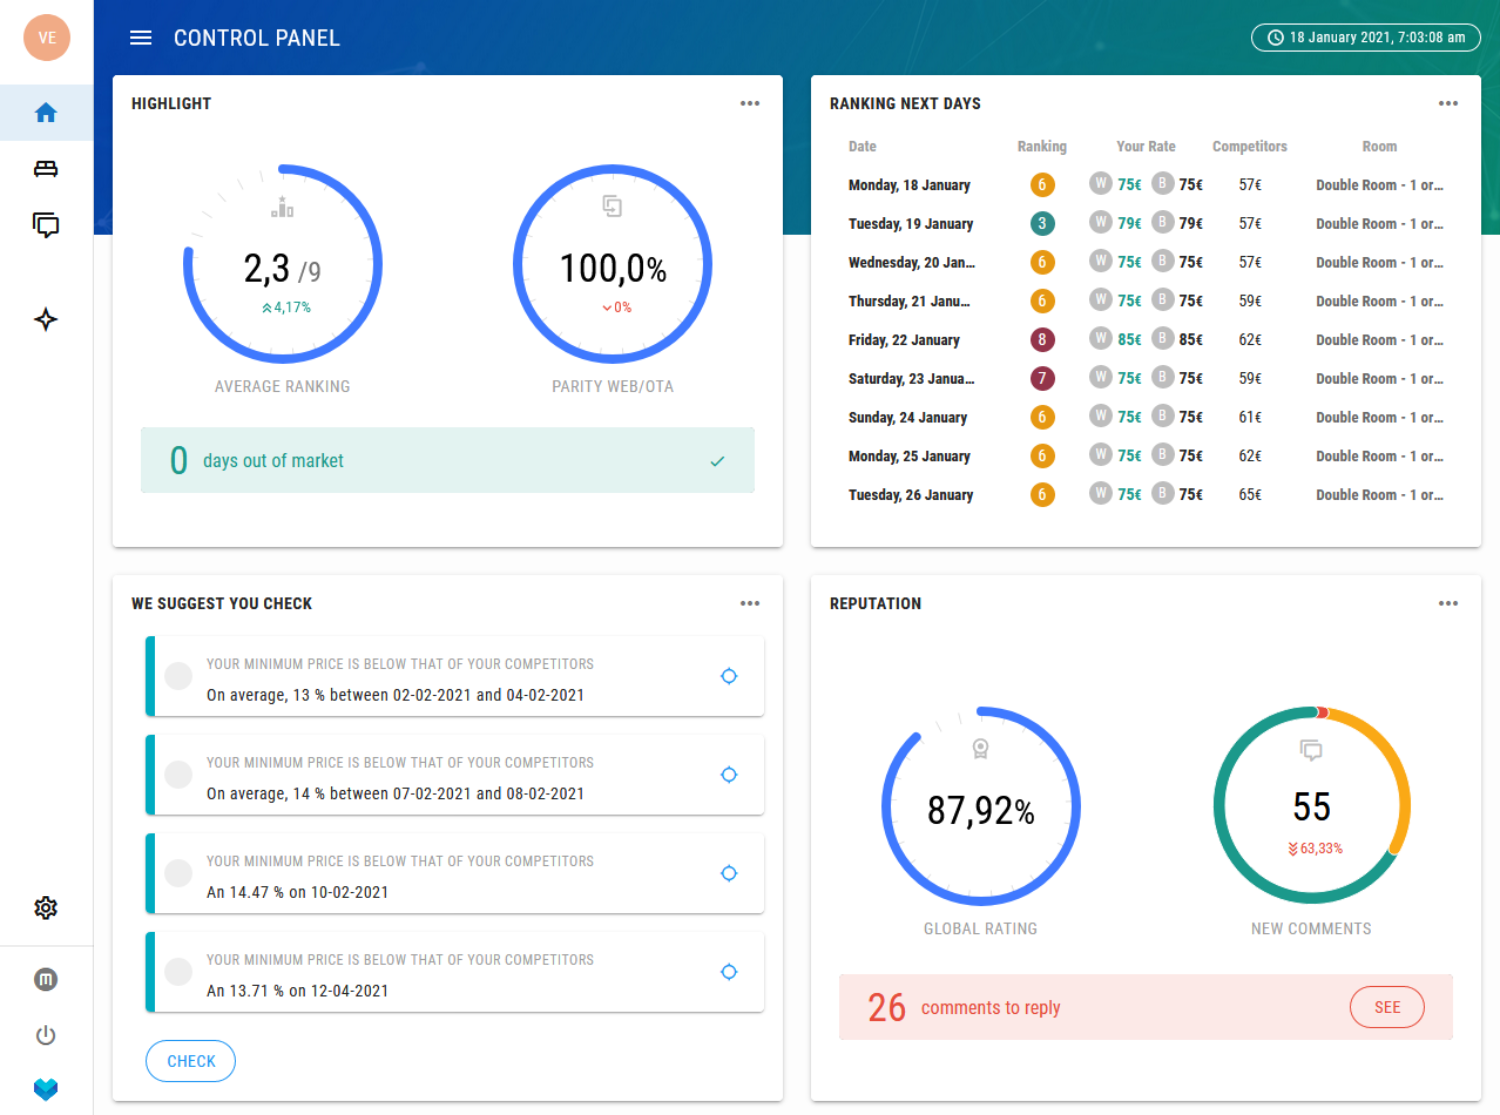This screenshot has height=1115, width=1500.
Task: Click the Parity Web/OTA gauge
Action: (613, 264)
